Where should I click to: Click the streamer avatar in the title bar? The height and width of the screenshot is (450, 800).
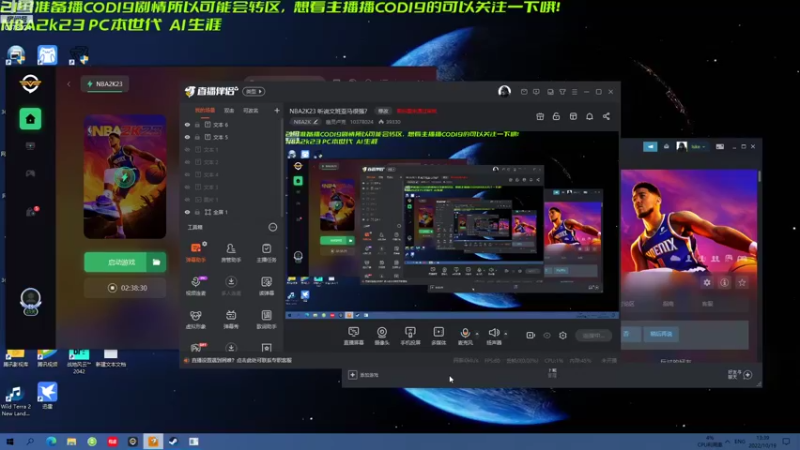click(504, 91)
